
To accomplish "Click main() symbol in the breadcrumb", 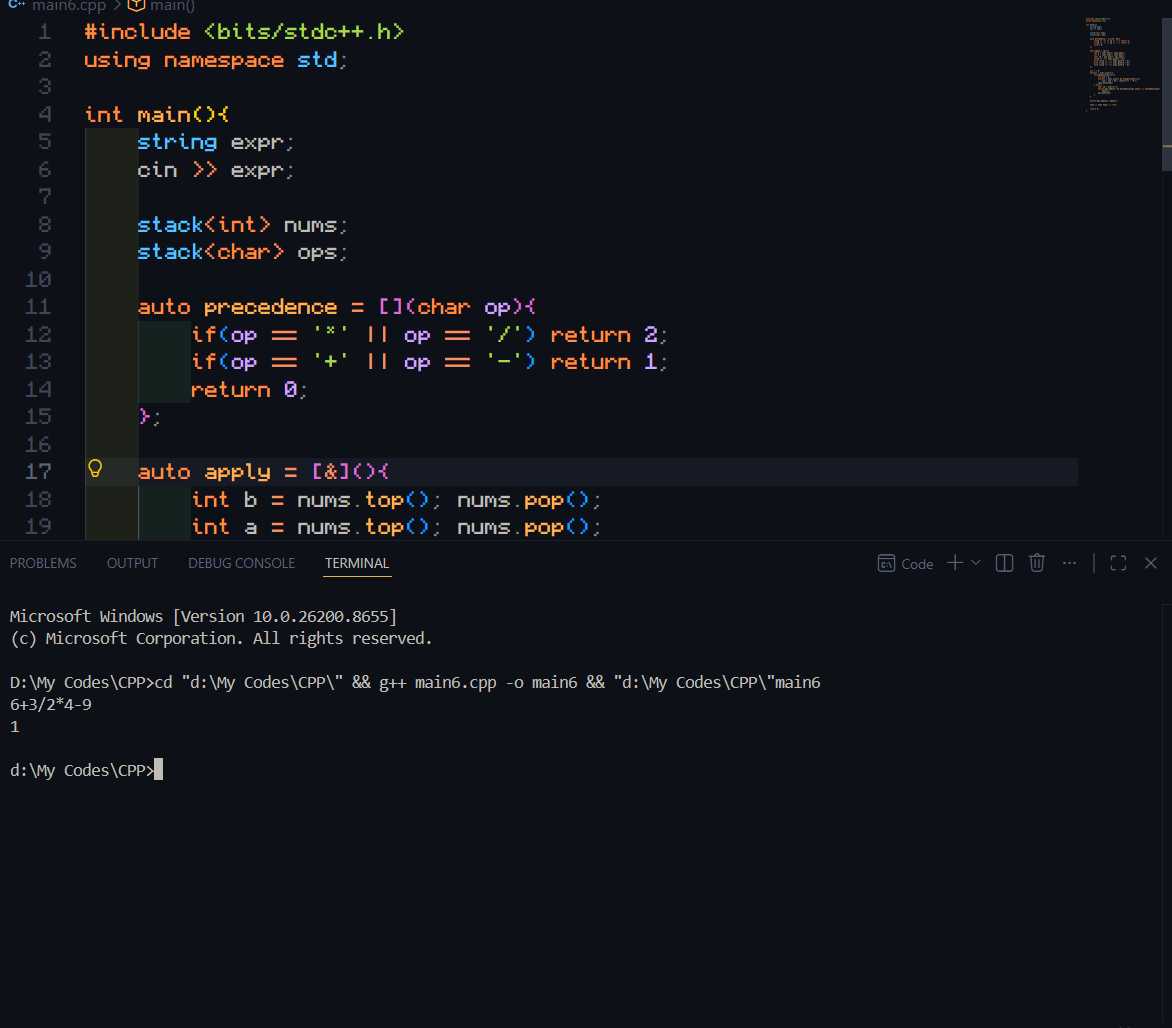I will [172, 6].
